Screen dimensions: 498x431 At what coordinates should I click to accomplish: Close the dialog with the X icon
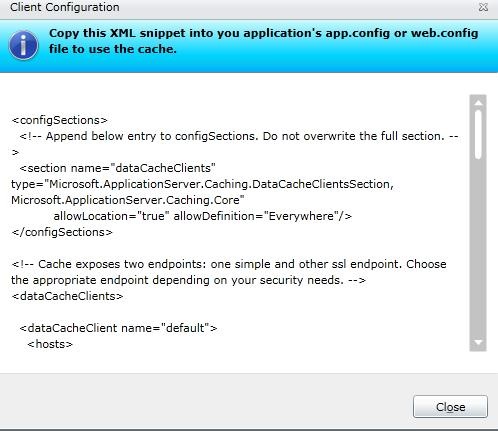(483, 7)
